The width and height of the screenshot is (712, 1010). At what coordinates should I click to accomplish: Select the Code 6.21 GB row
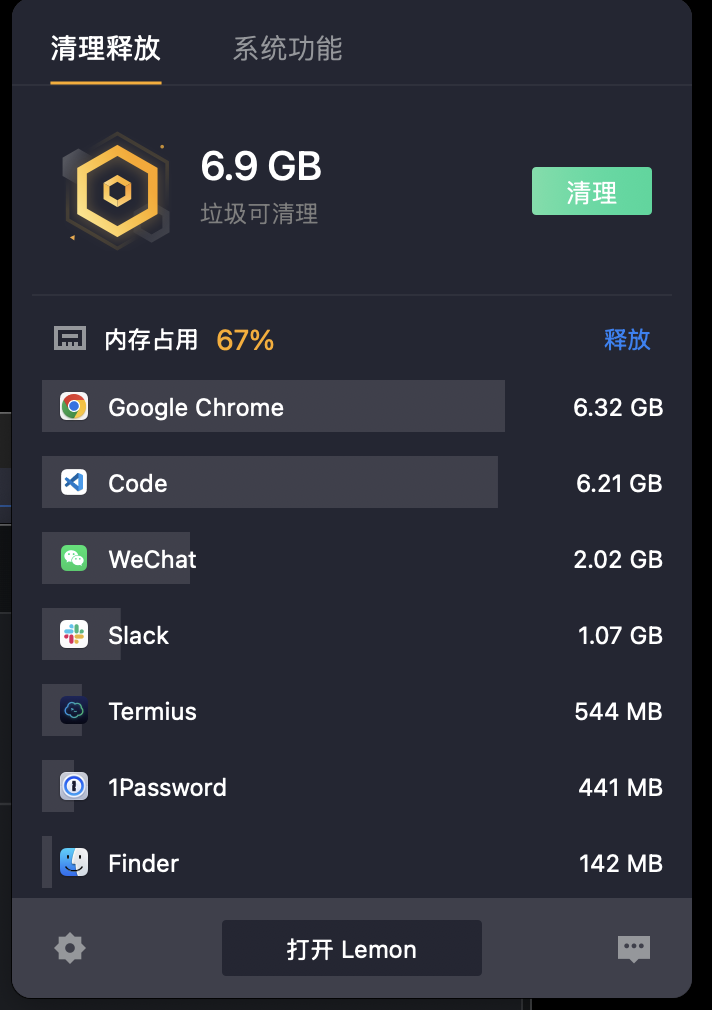click(353, 482)
